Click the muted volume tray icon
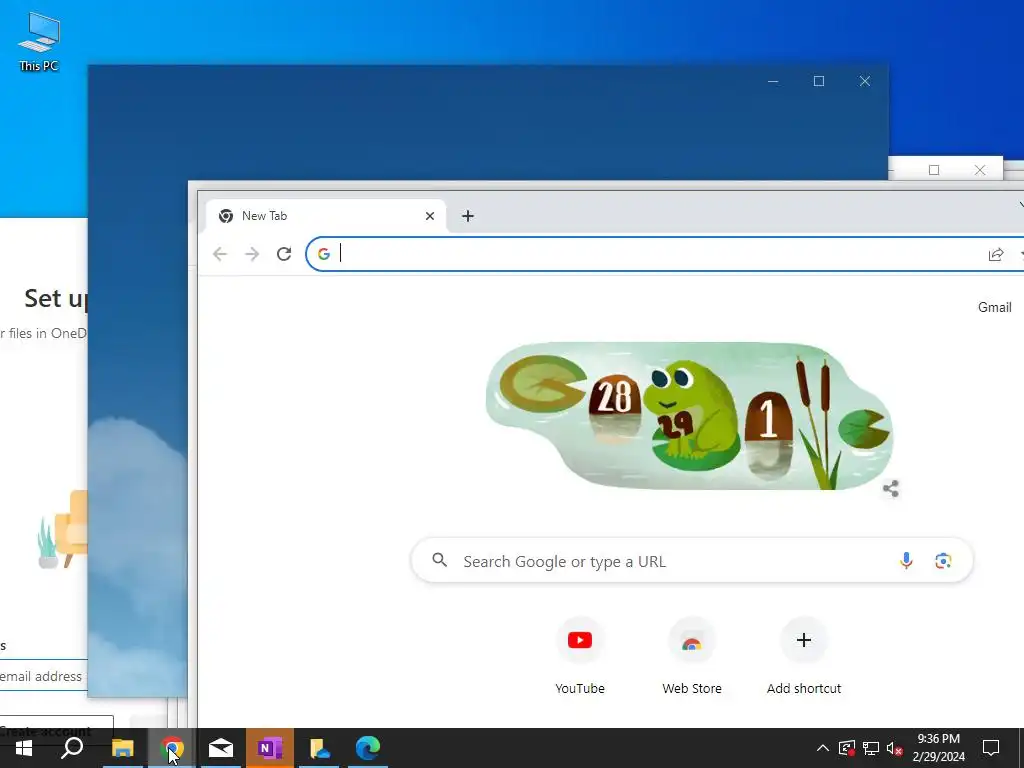 895,748
